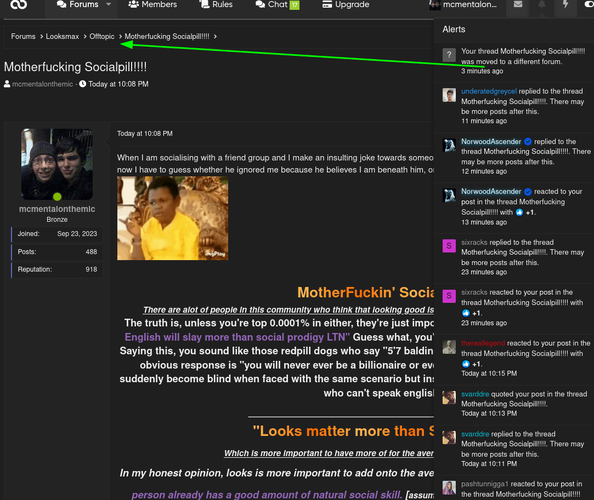This screenshot has width=594, height=500.
Task: Click username mcmentalonthemic below avatar
Action: point(57,209)
